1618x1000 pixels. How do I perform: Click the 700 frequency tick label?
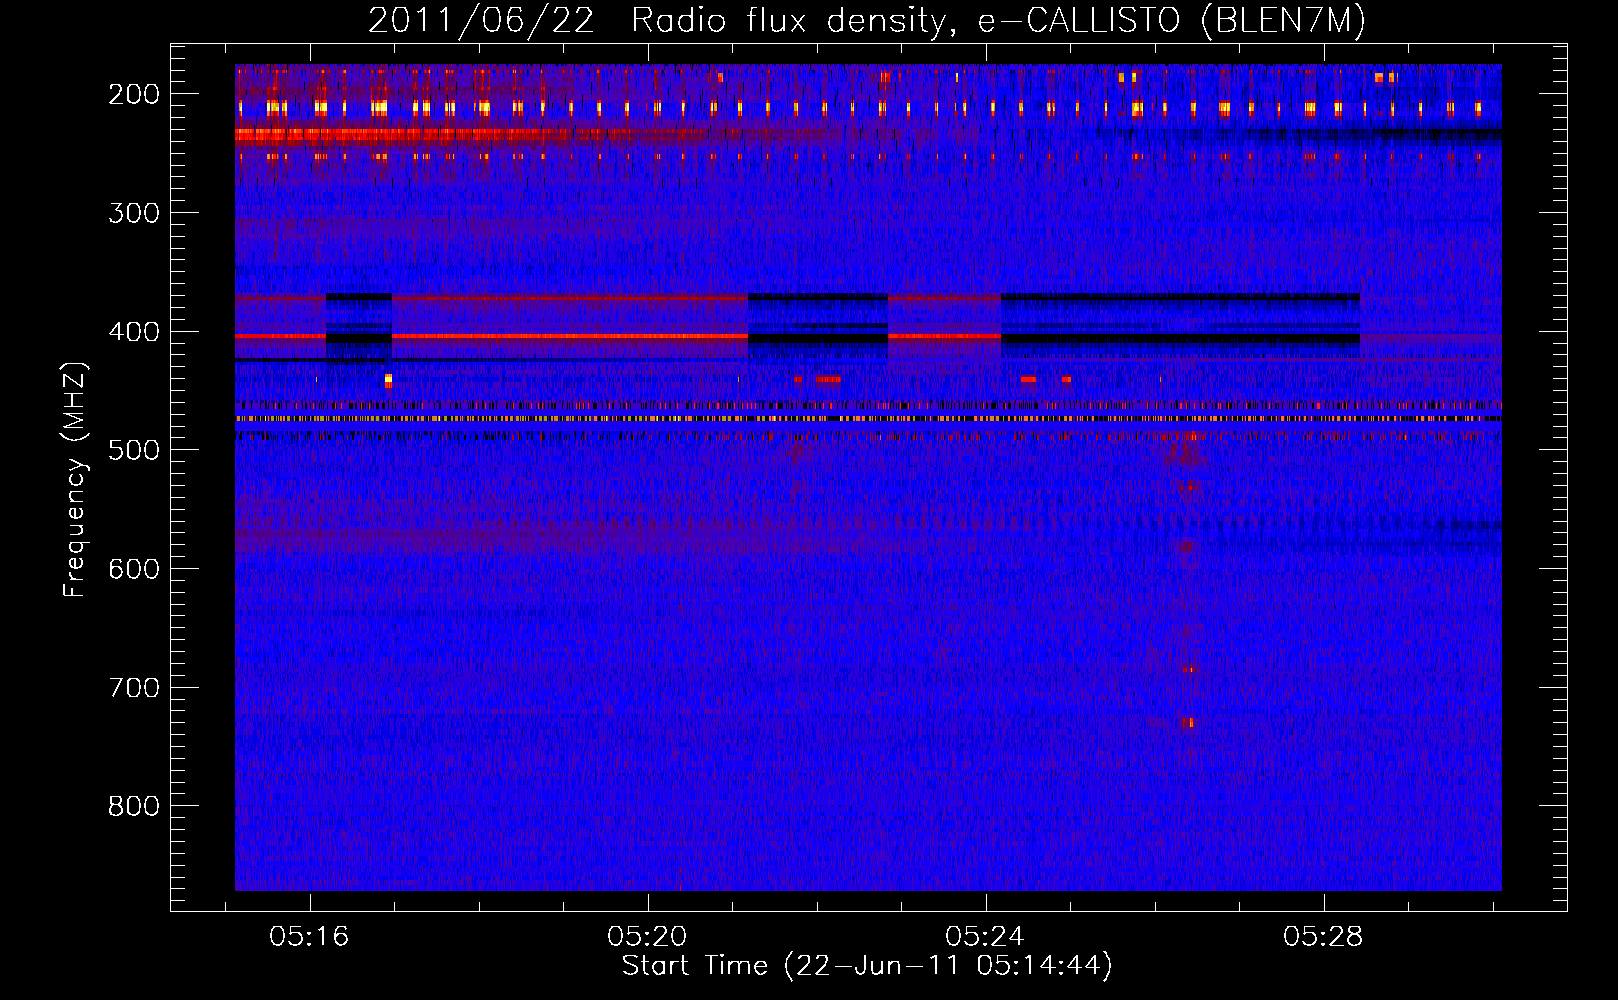coord(134,688)
